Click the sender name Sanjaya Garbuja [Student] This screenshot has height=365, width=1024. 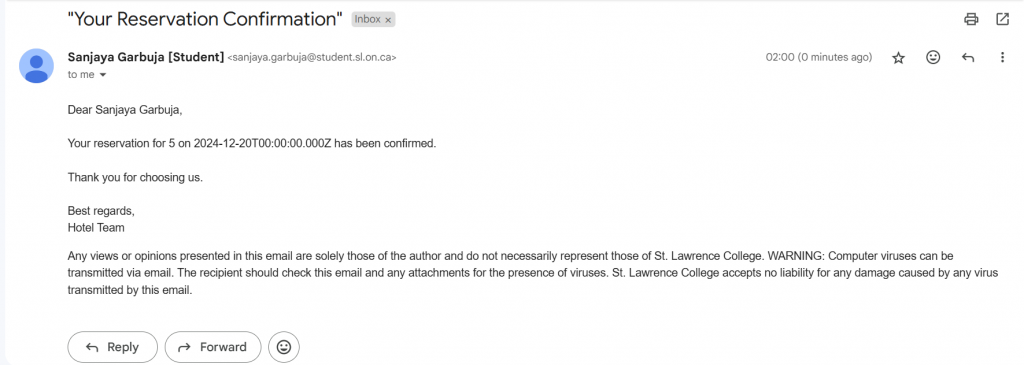pyautogui.click(x=146, y=57)
